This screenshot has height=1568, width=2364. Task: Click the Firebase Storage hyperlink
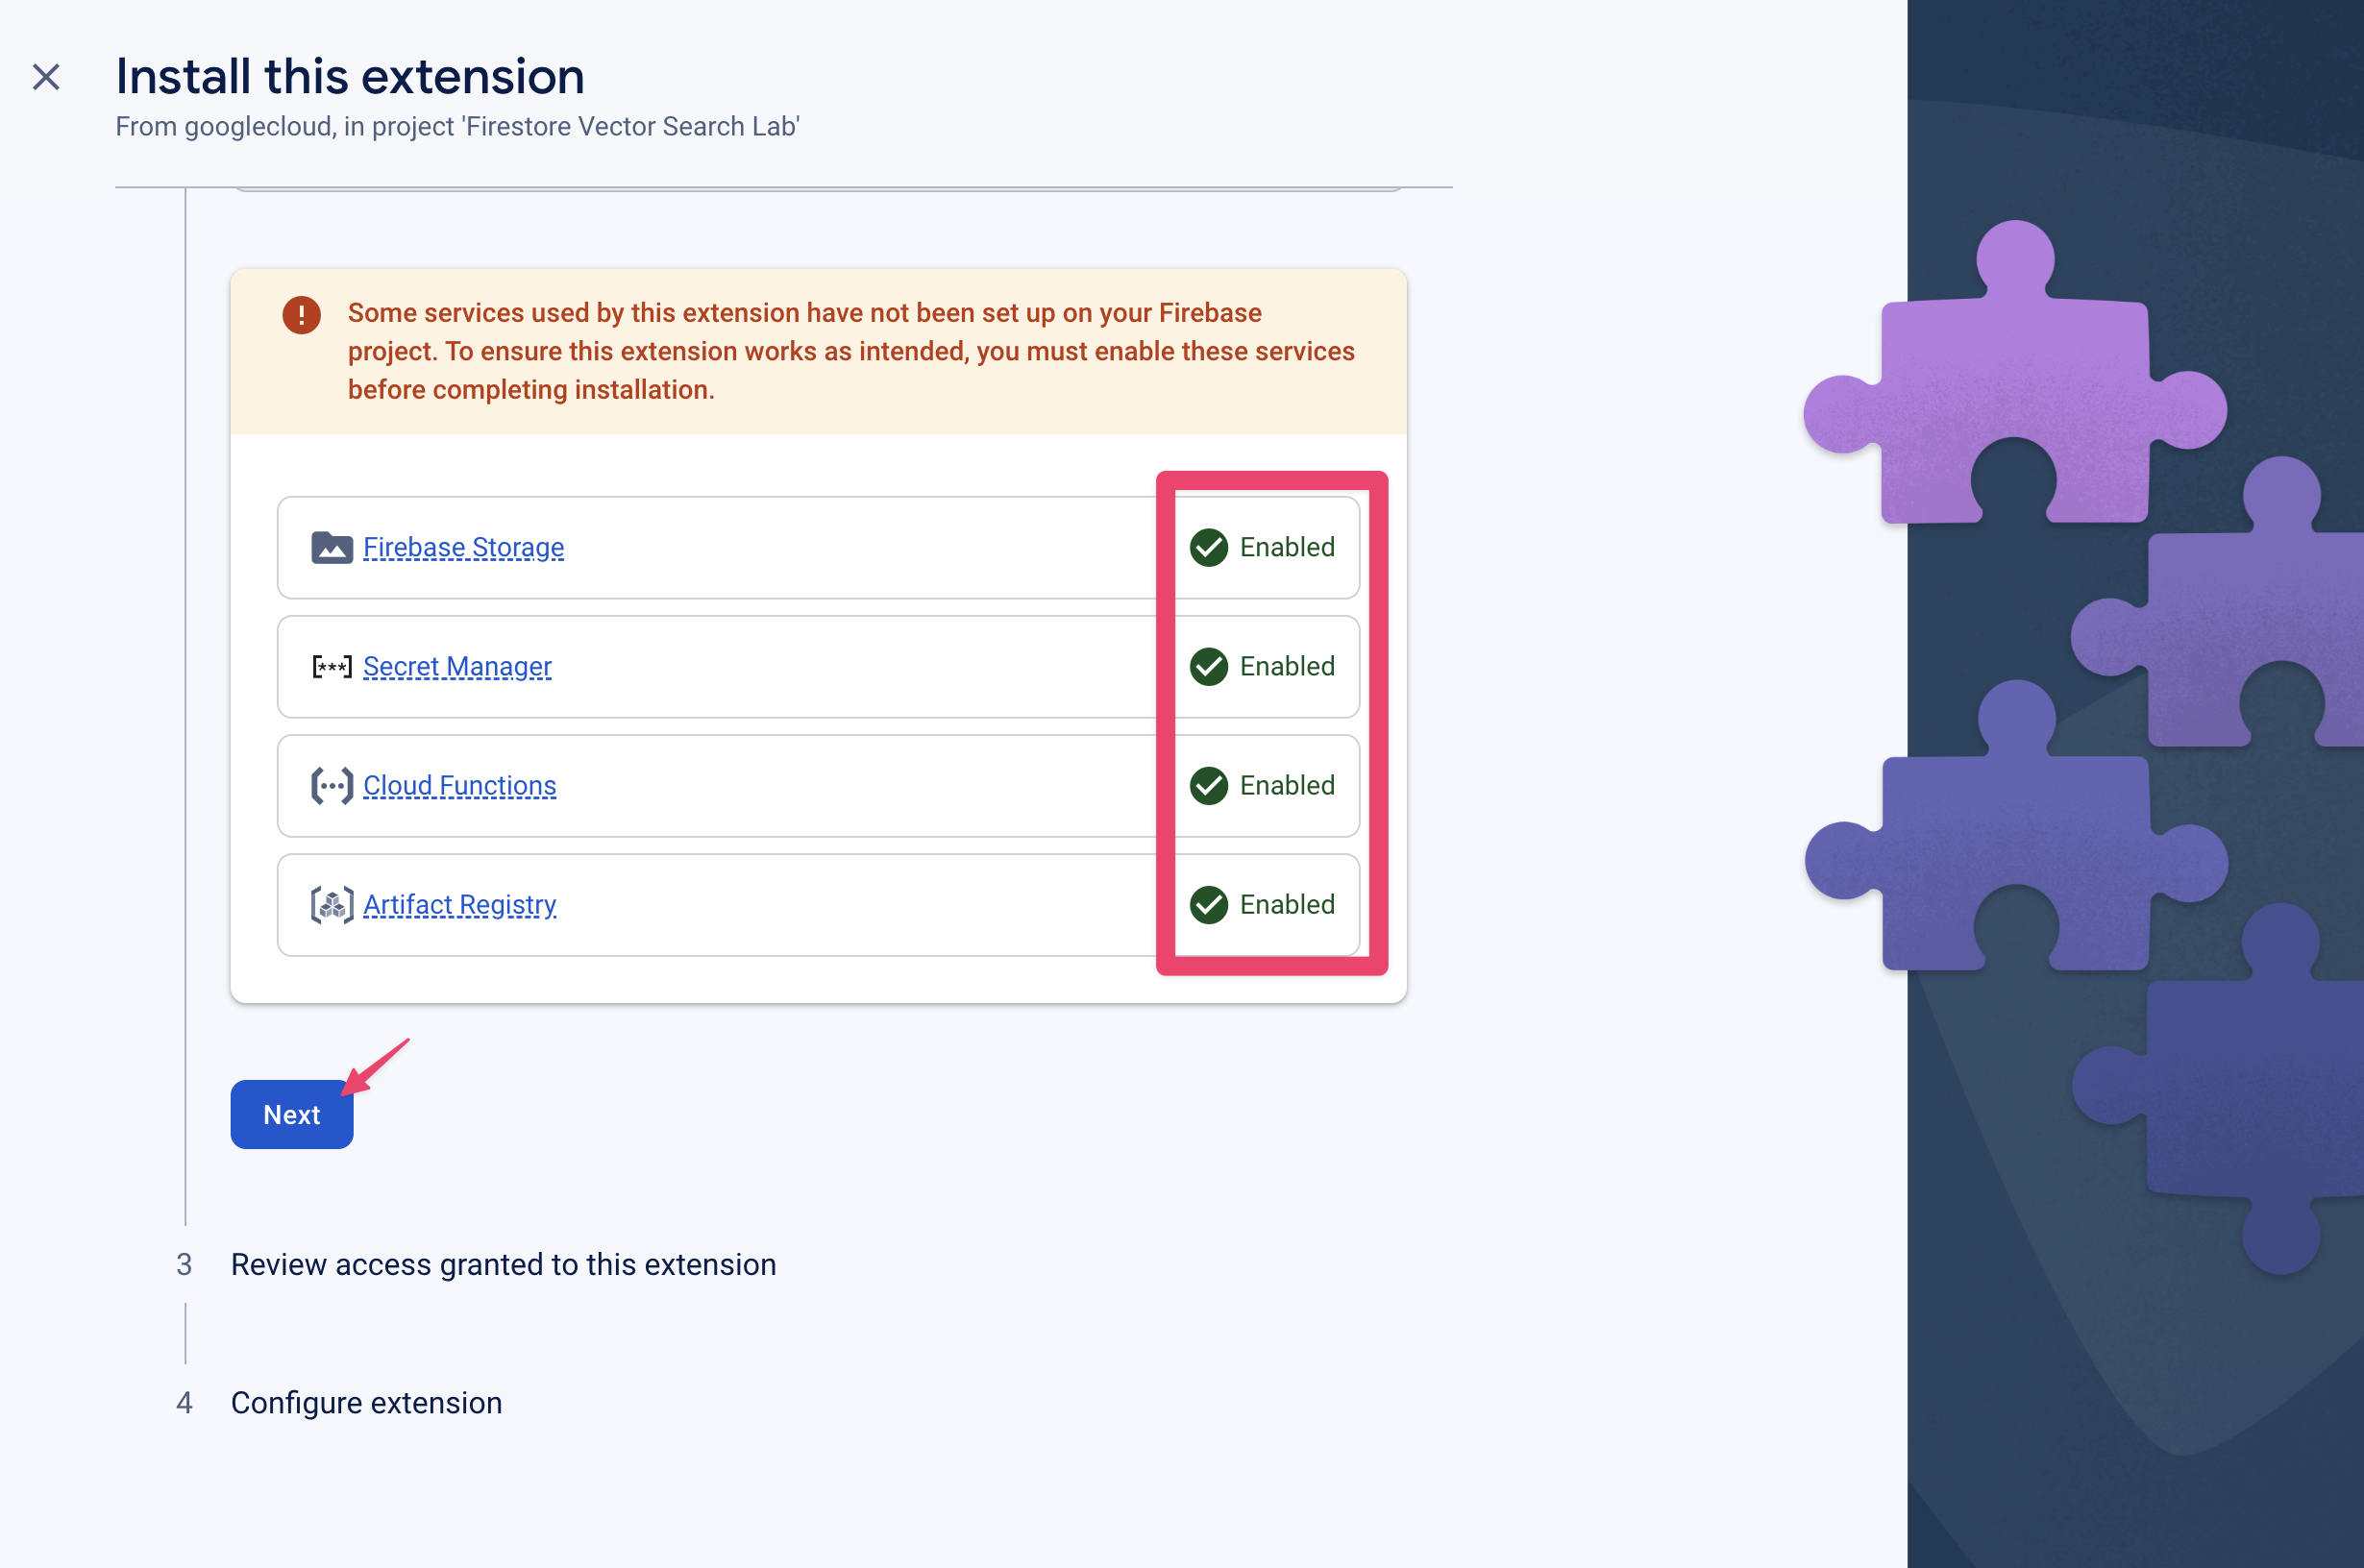464,548
